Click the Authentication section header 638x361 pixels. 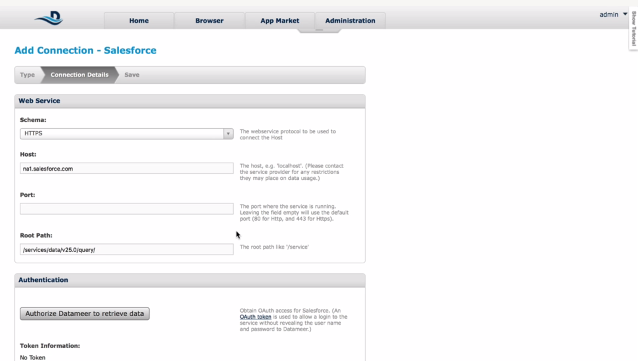click(190, 280)
